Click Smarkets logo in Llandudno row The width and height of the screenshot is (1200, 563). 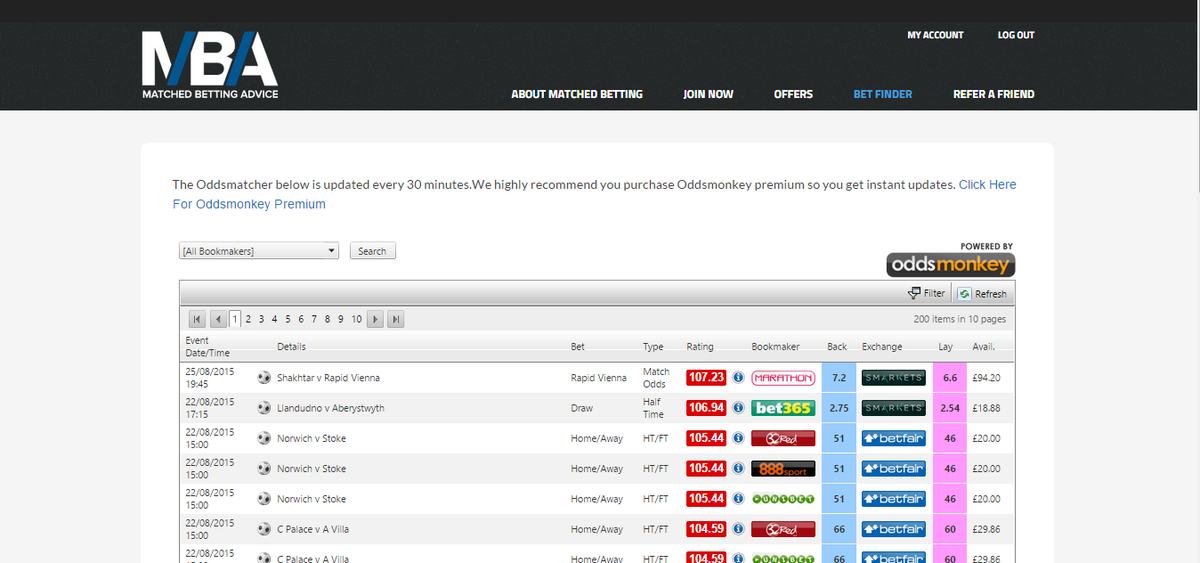tap(894, 408)
